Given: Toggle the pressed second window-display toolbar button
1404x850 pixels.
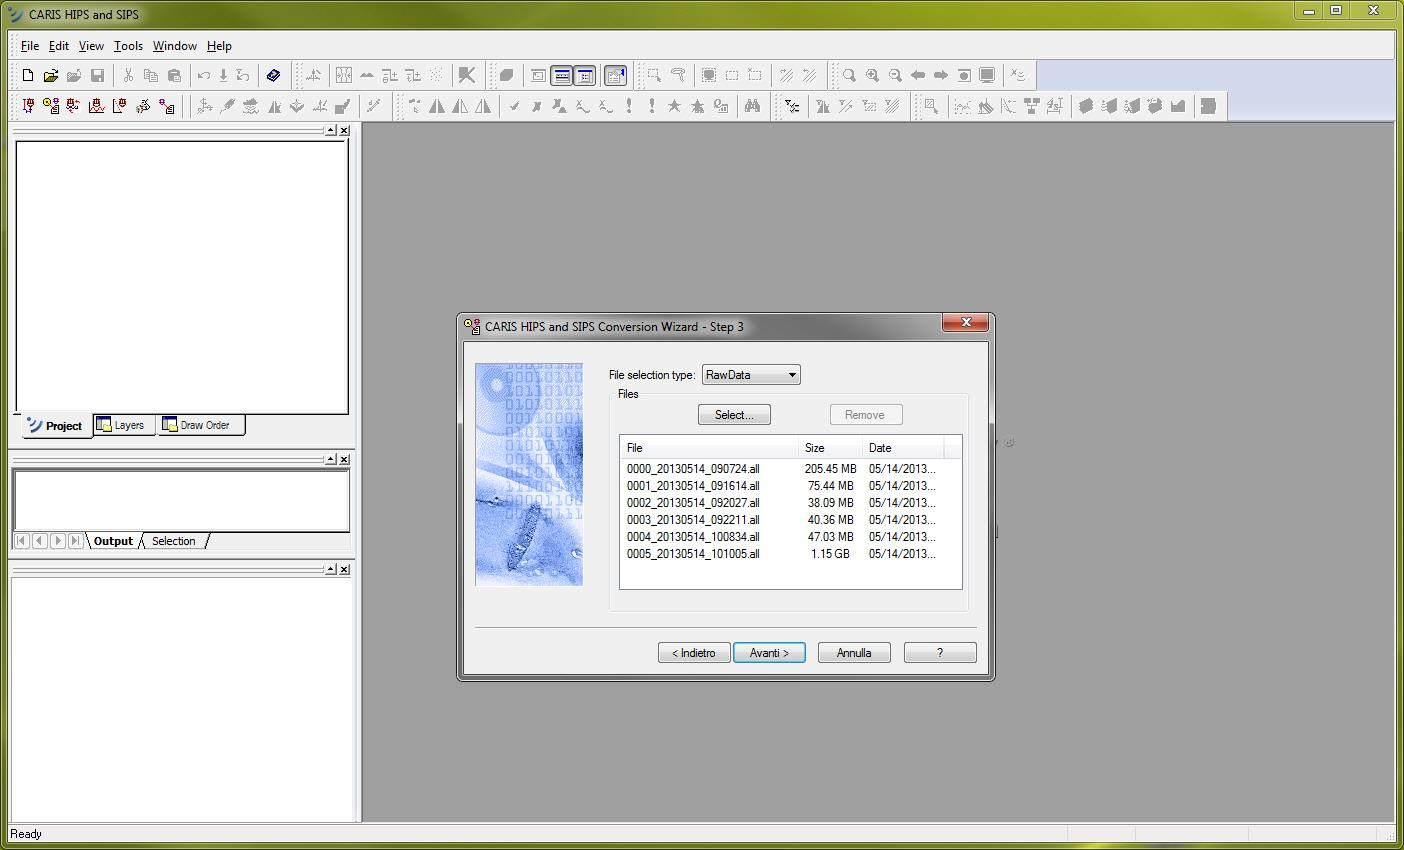Looking at the screenshot, I should (x=562, y=75).
